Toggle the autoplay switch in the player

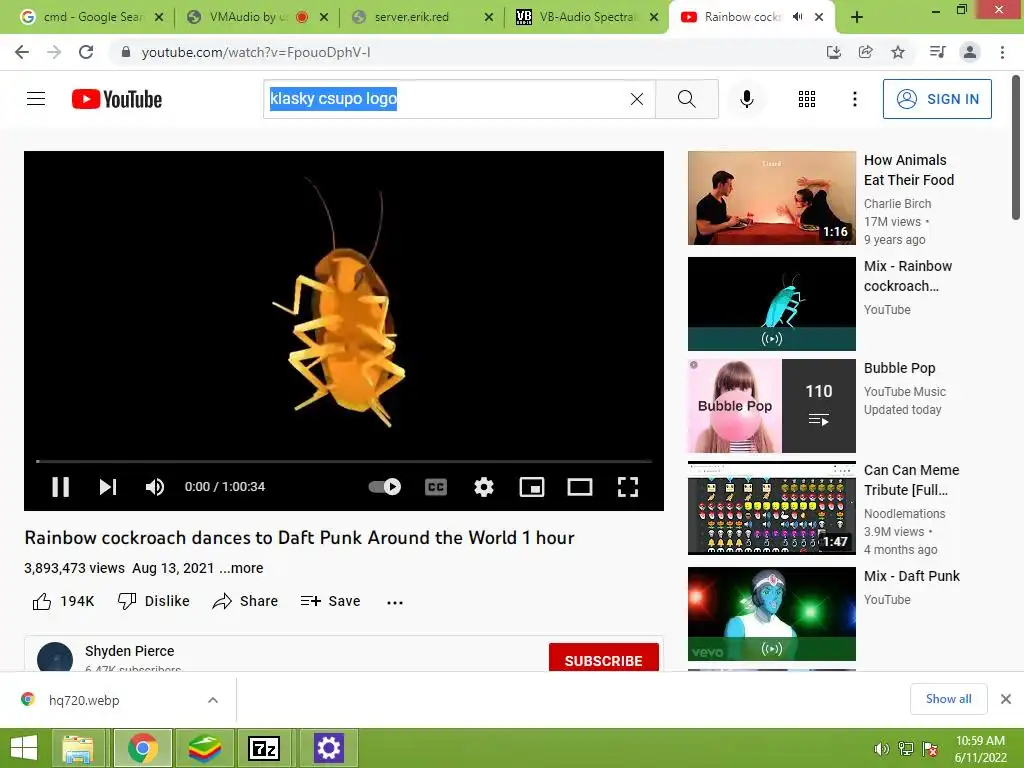point(385,487)
